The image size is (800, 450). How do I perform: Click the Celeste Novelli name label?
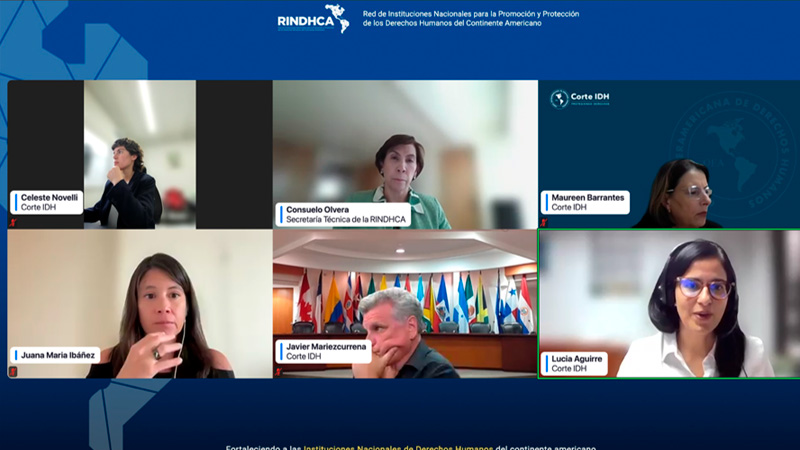point(48,202)
